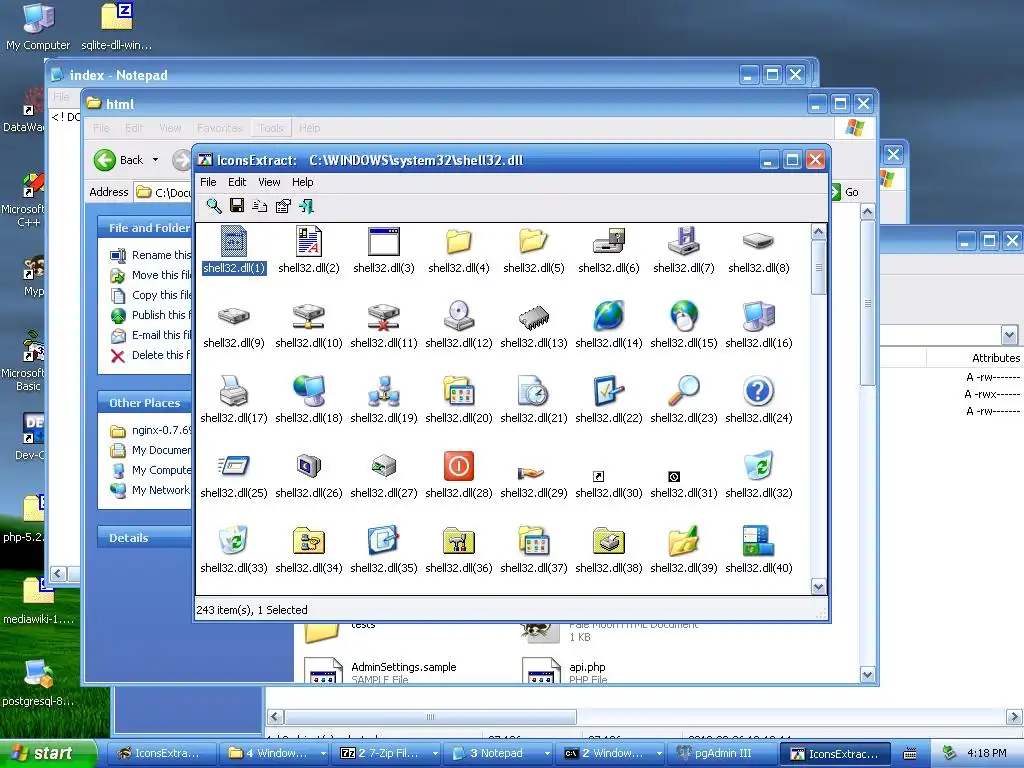Open the Help menu in IconsExtract
1024x768 pixels.
(302, 182)
